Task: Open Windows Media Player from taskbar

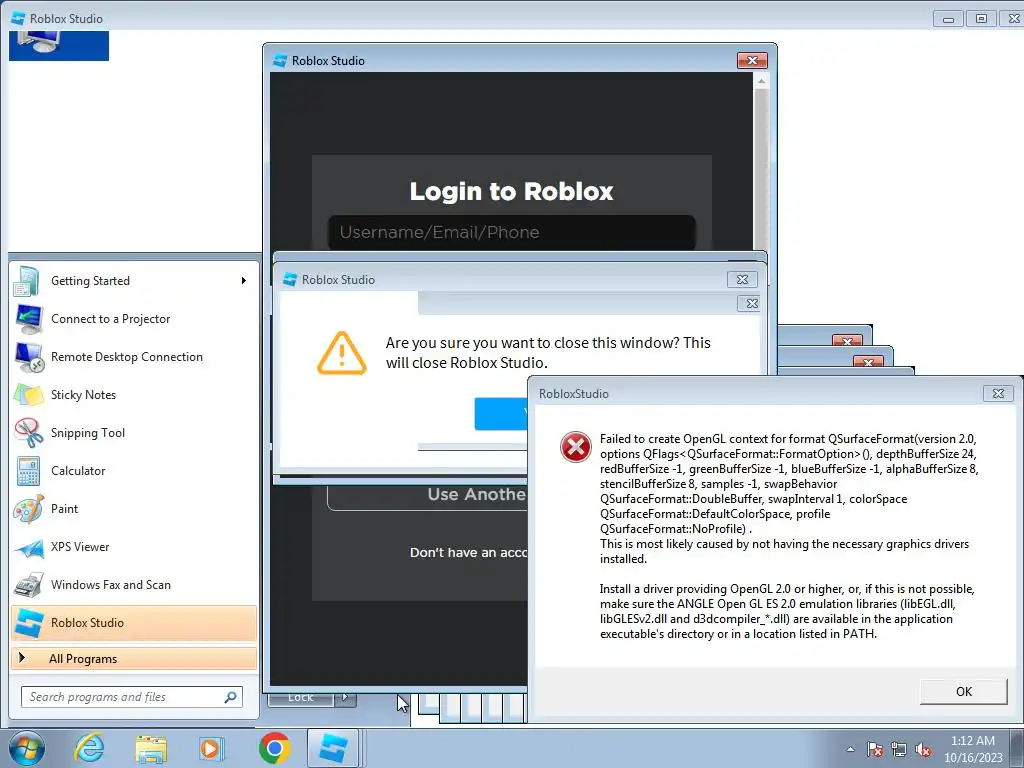Action: pyautogui.click(x=211, y=748)
